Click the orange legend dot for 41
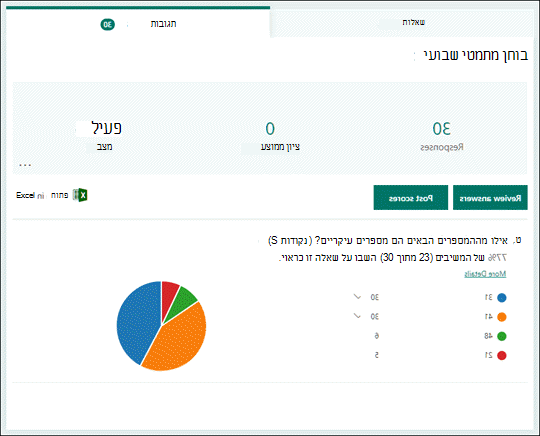Screen dimensions: 540x436 (x=502, y=317)
